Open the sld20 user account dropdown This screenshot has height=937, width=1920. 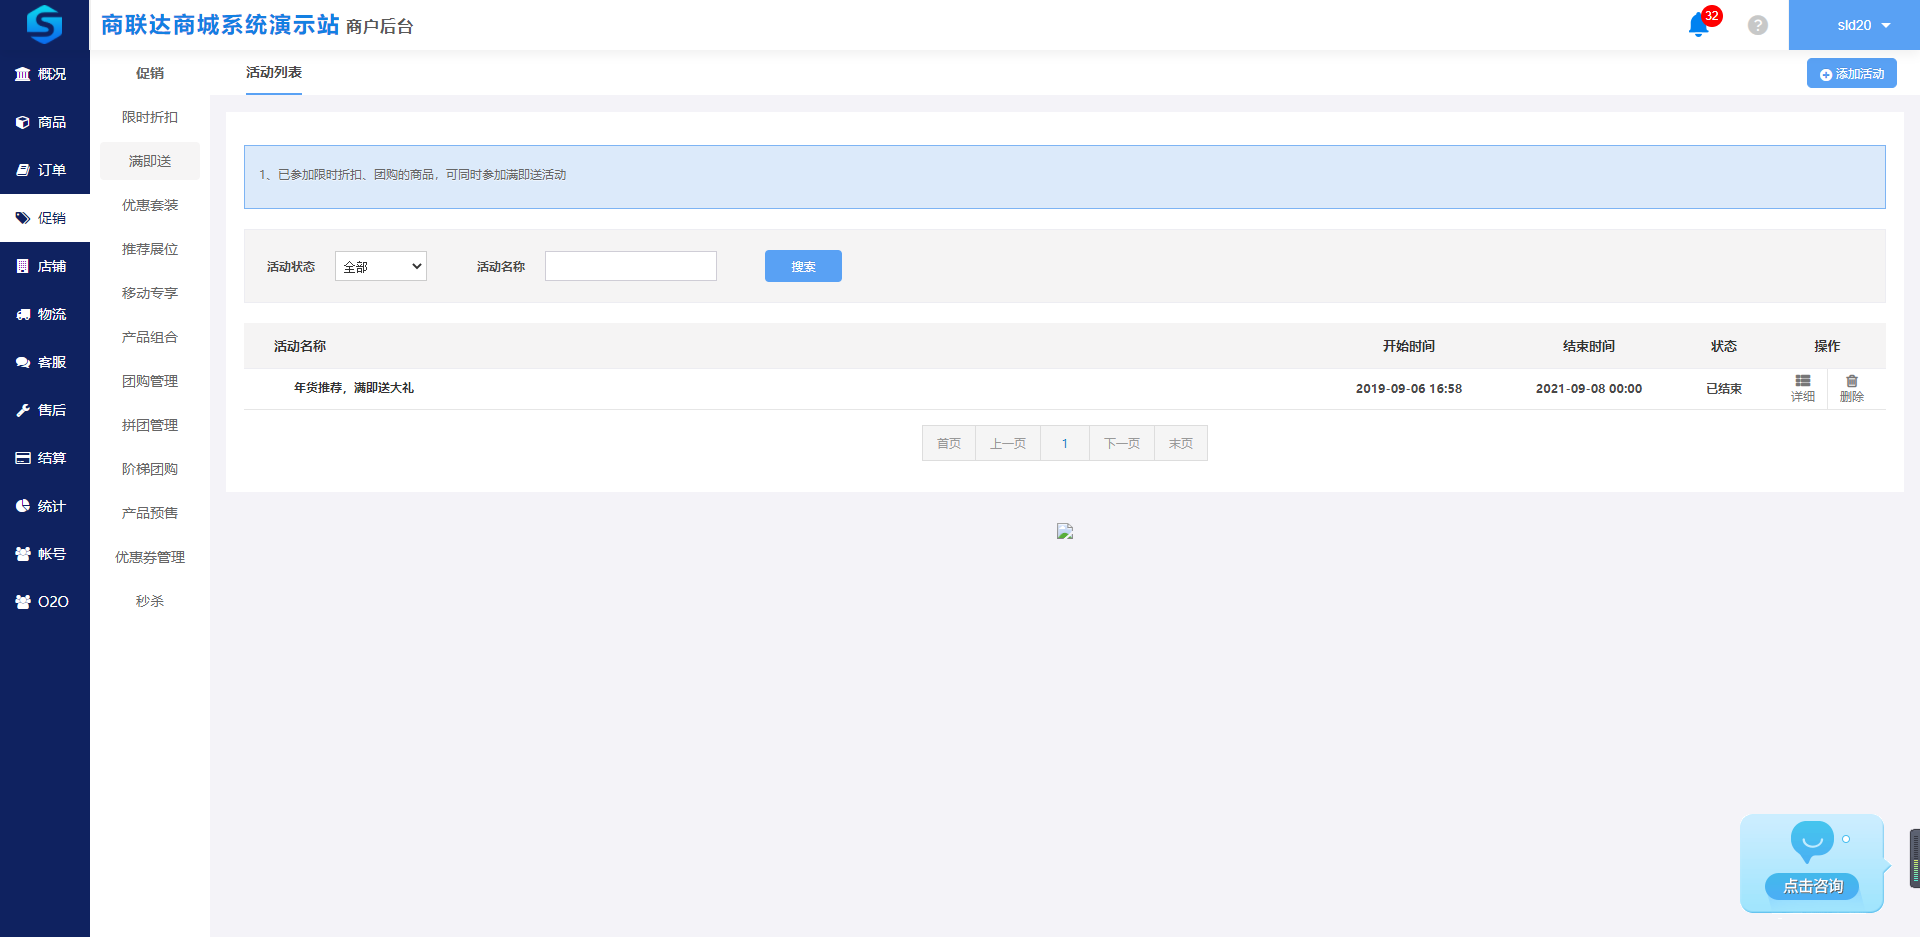1854,25
